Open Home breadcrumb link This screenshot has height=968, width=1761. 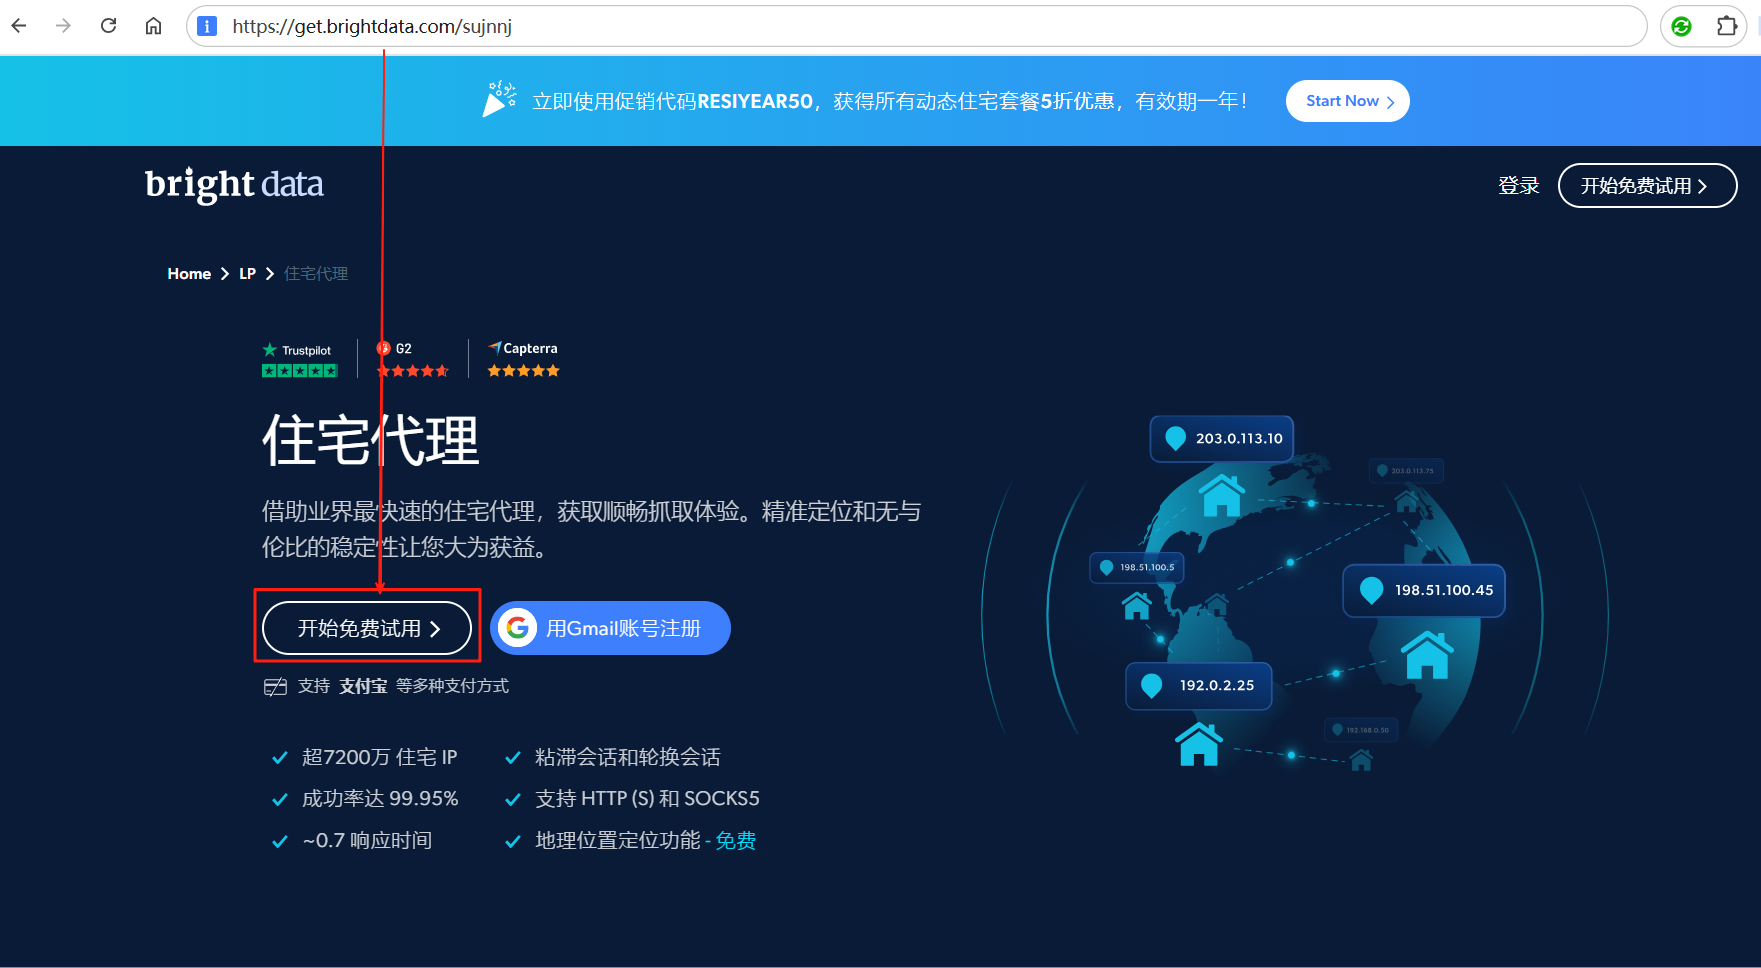(189, 274)
